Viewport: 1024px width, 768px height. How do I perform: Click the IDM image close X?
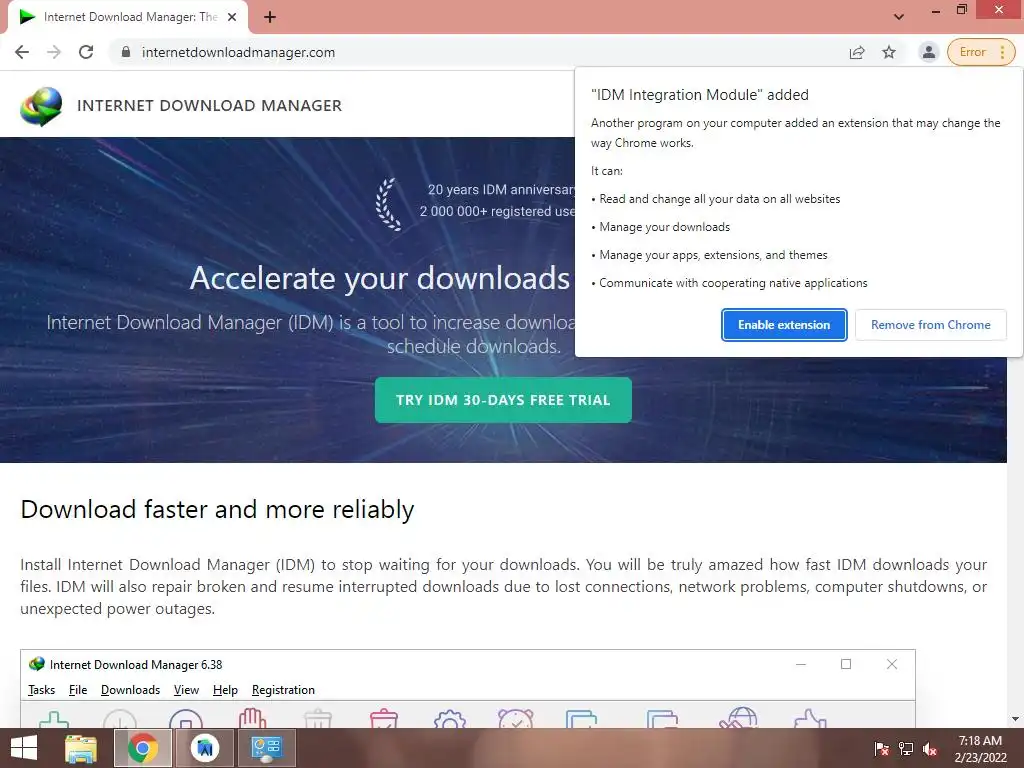(891, 664)
